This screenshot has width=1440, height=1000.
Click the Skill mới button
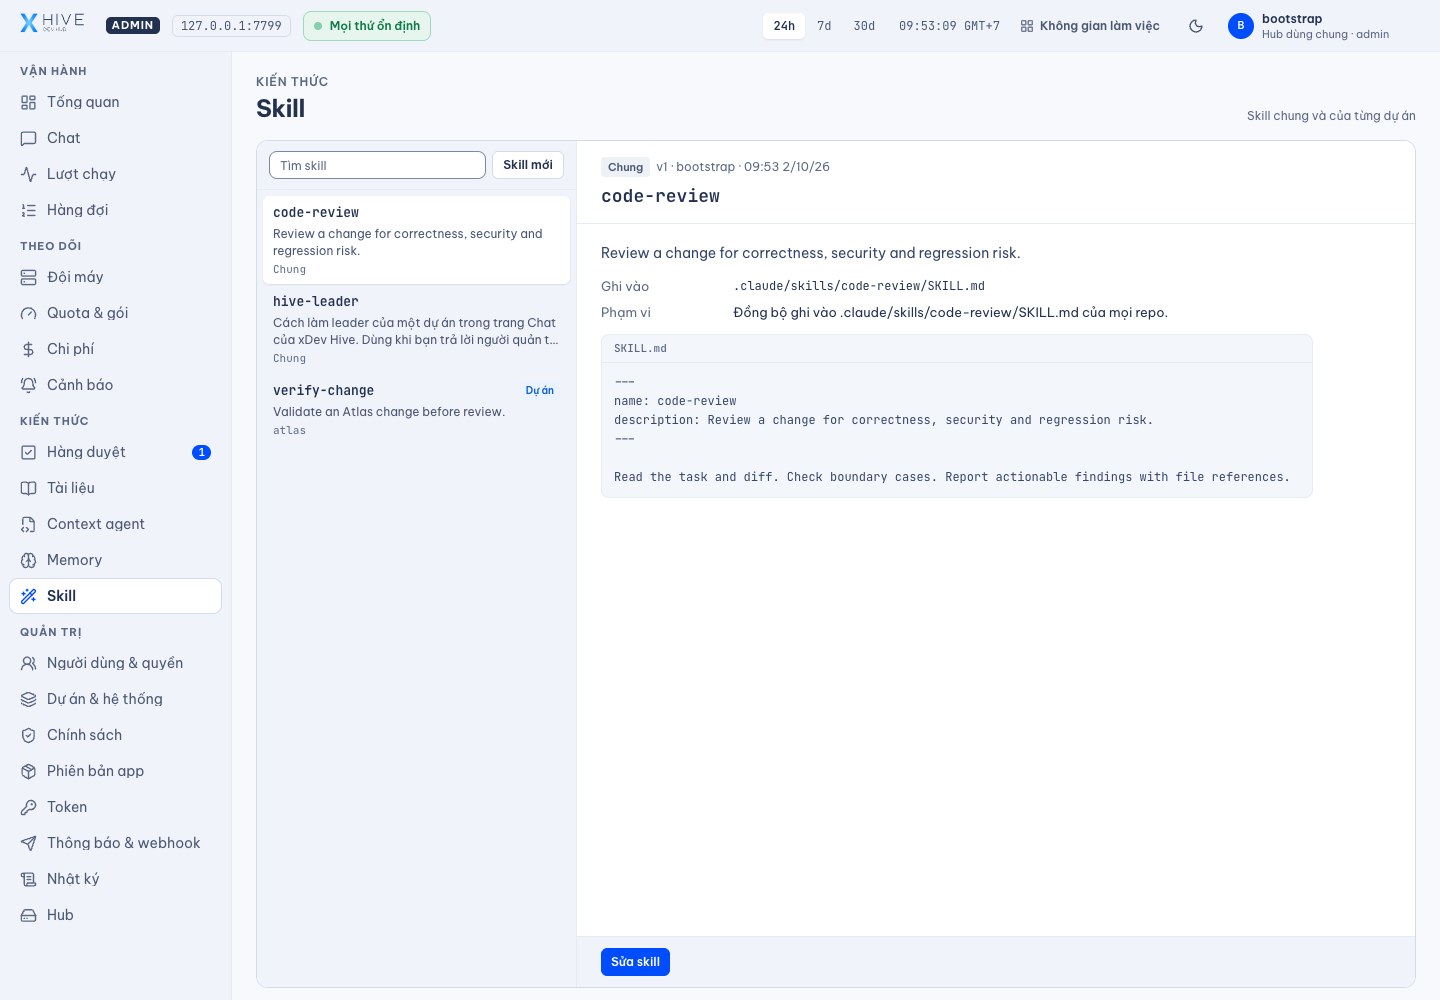pos(528,165)
